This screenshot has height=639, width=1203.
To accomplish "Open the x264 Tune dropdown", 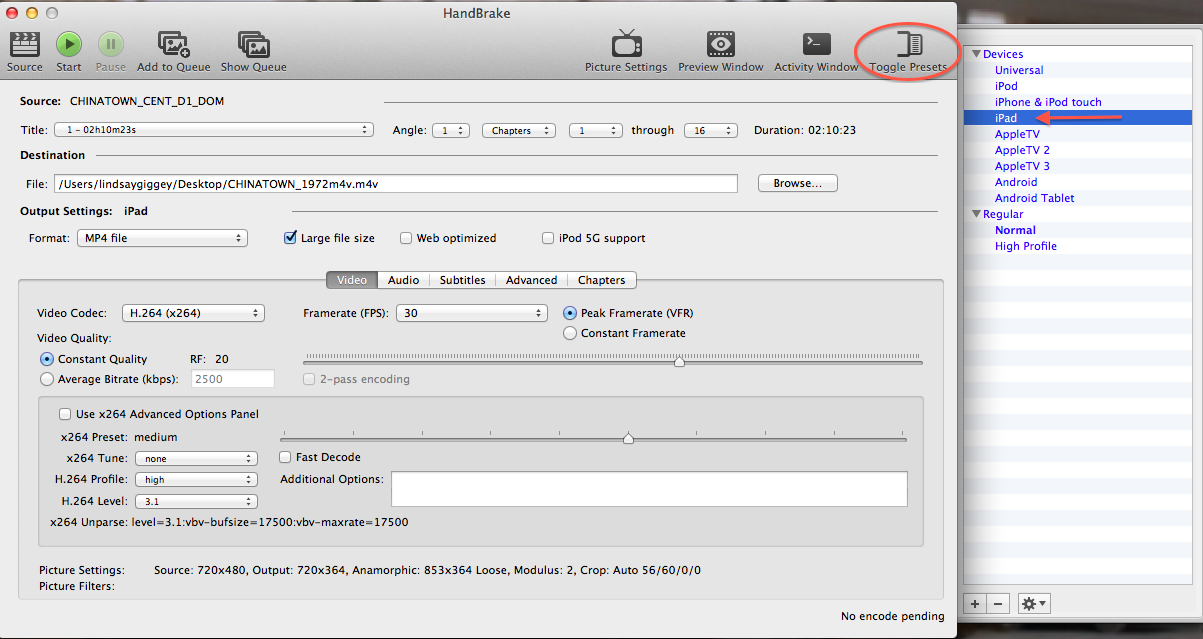I will (196, 458).
